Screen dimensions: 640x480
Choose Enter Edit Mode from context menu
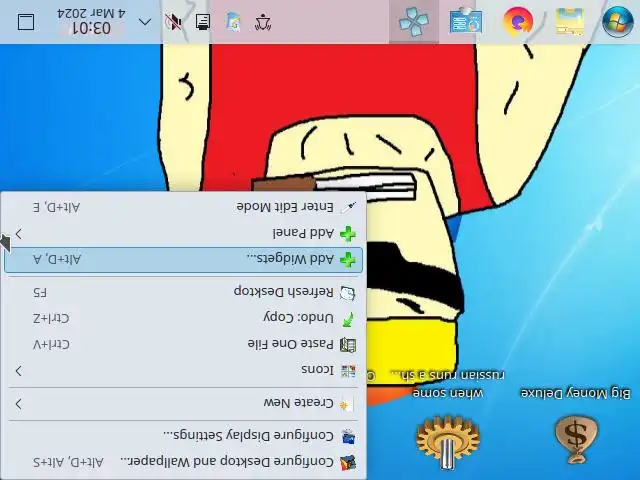pos(183,207)
